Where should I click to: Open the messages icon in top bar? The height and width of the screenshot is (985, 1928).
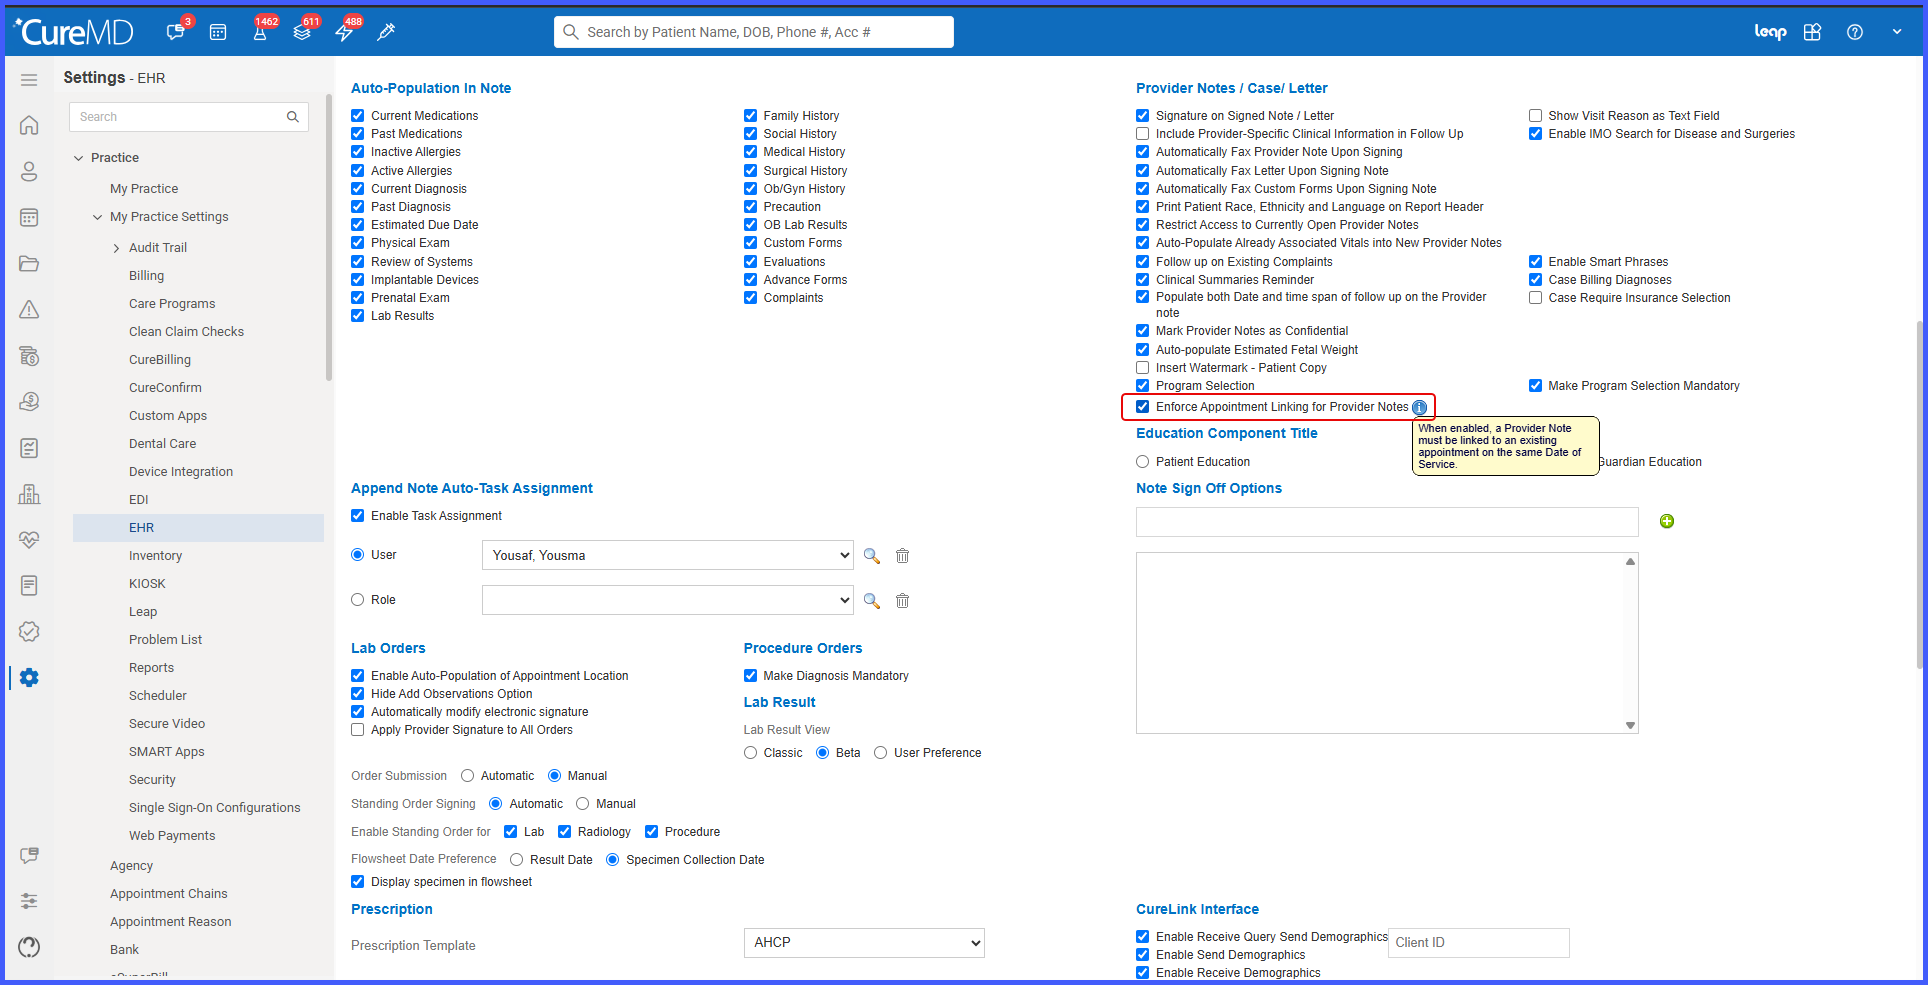point(175,32)
